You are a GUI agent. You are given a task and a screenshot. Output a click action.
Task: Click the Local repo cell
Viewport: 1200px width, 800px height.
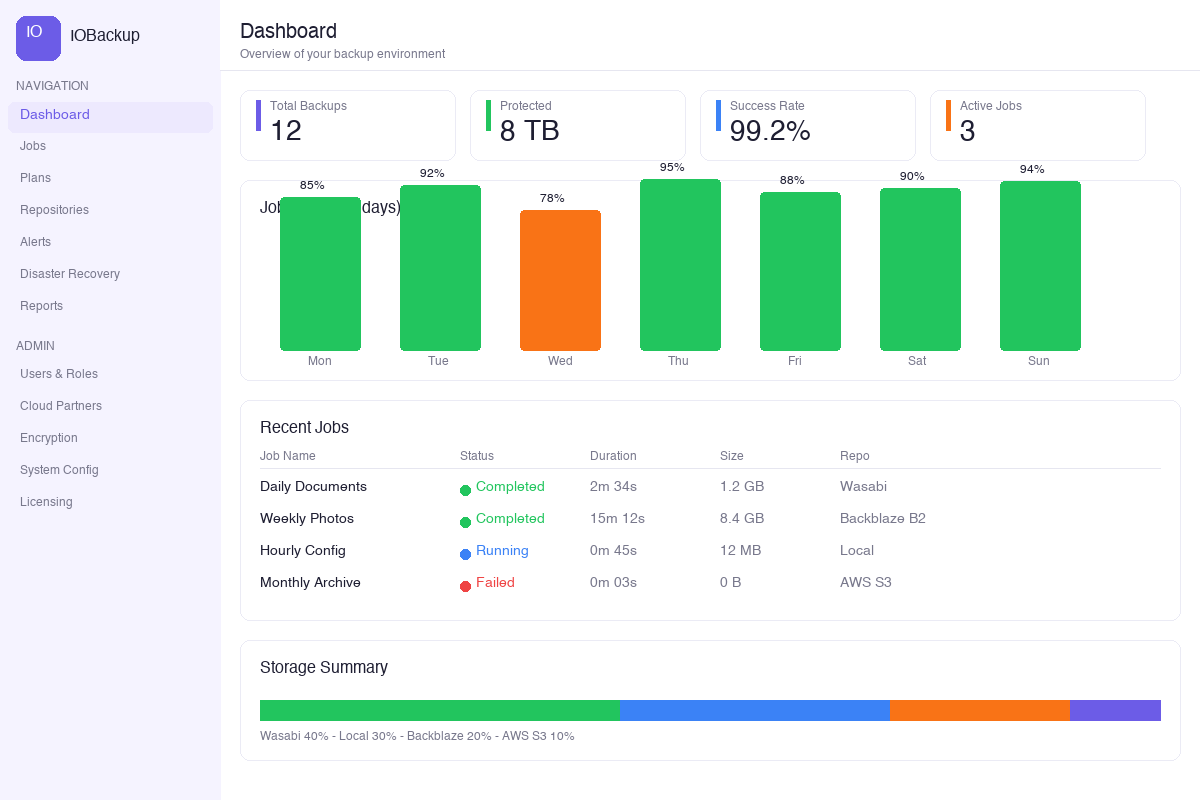857,551
